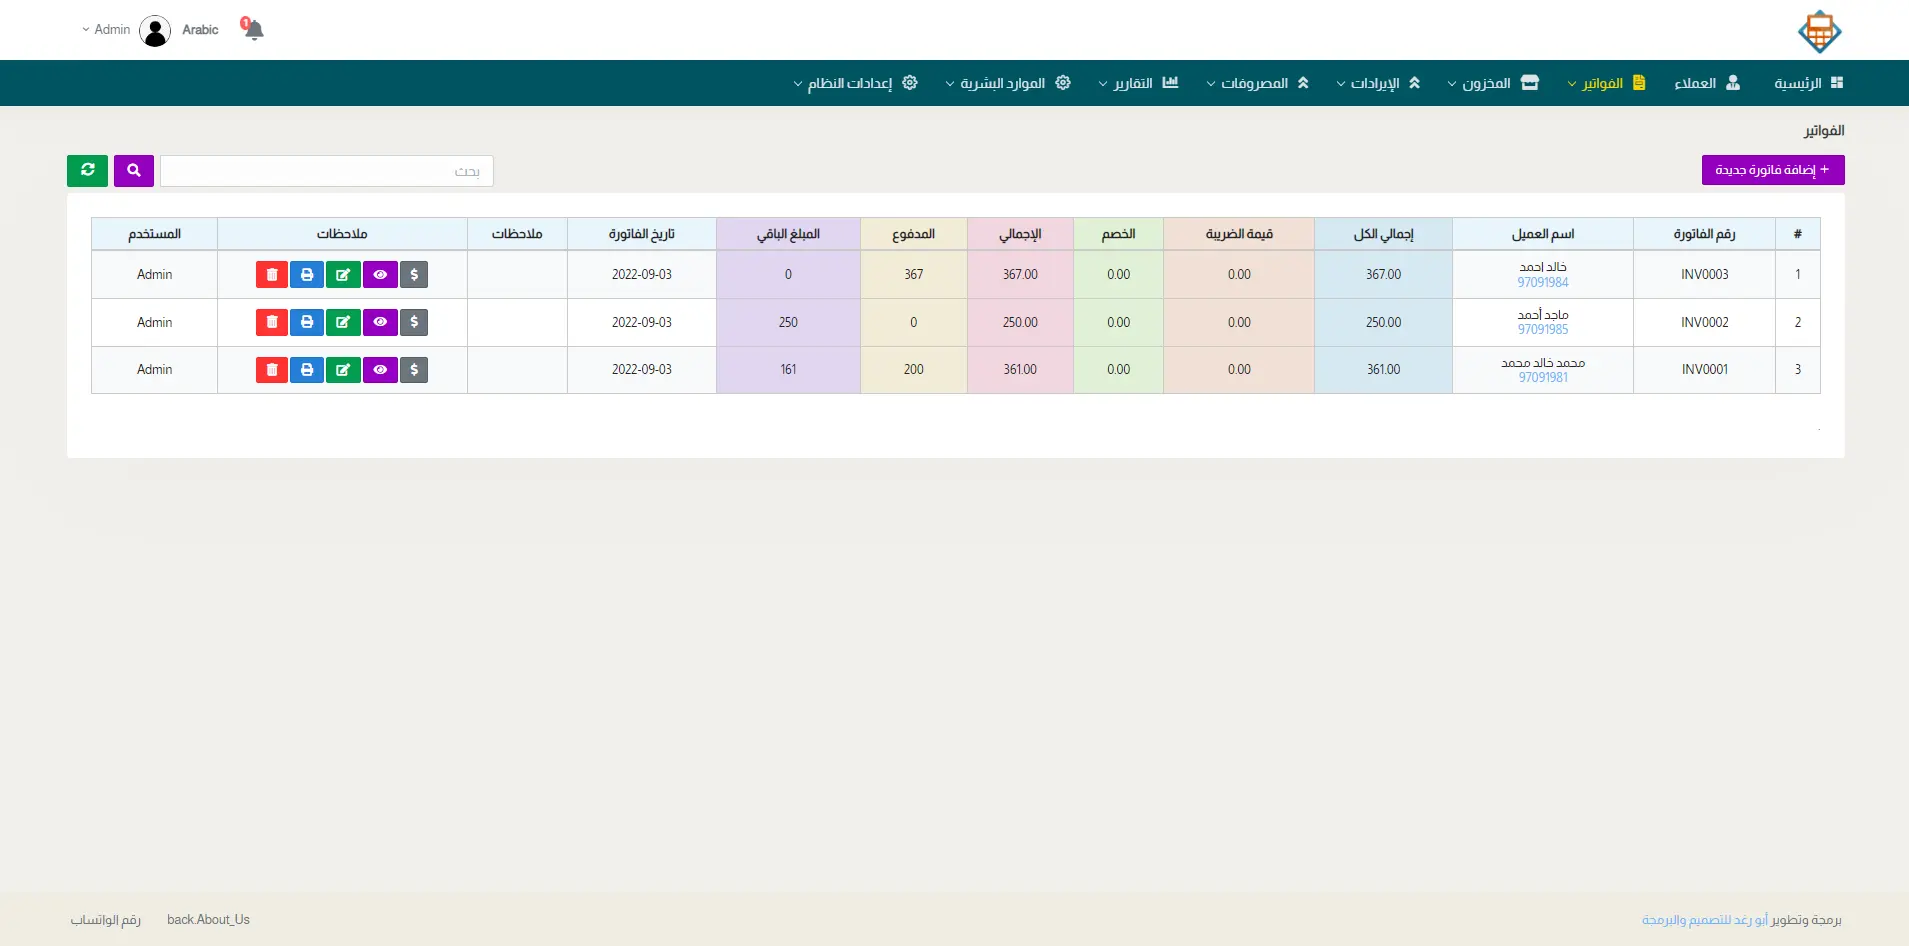Add payment to invoice INV0002 via dollar icon

pyautogui.click(x=414, y=323)
